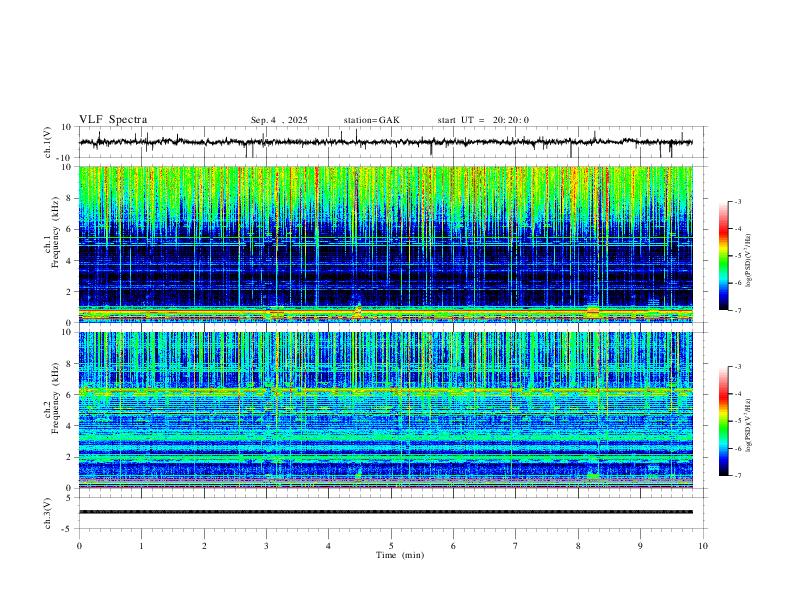
Task: Click the ch.2 spectrogram panel
Action: point(386,410)
